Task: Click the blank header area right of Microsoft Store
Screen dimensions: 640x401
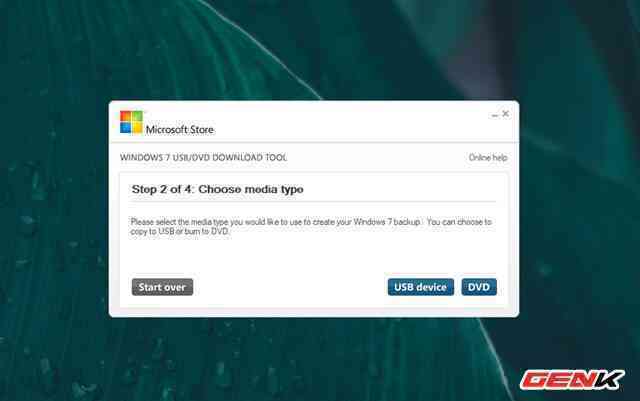Action: [x=350, y=124]
